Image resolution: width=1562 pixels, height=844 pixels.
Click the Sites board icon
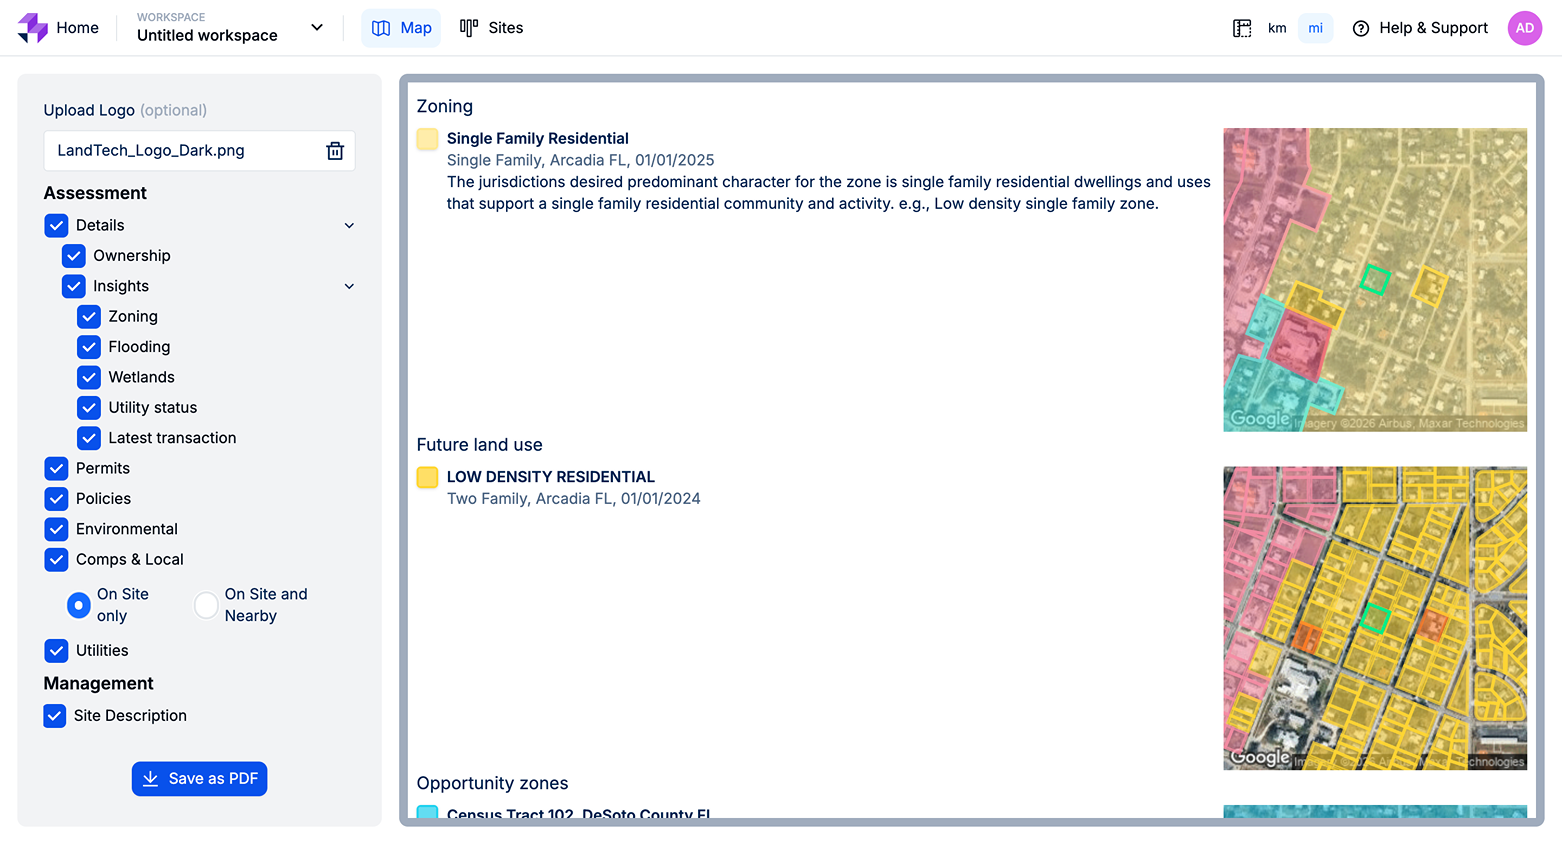tap(468, 28)
